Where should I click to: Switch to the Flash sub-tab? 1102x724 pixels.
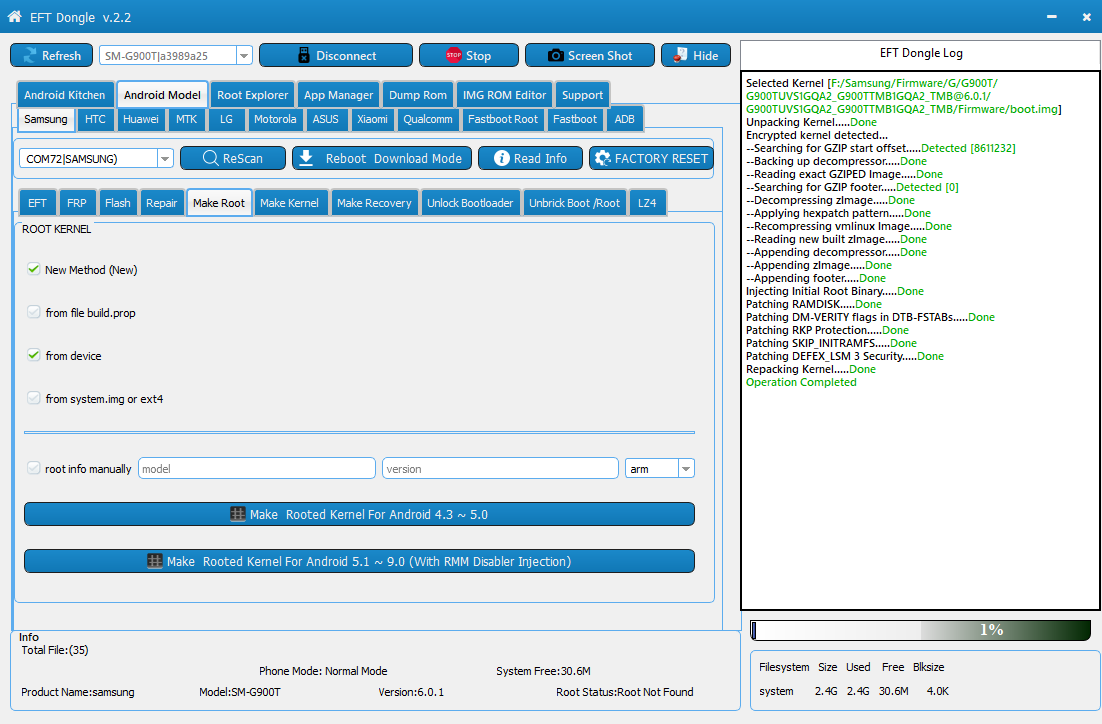[x=117, y=203]
